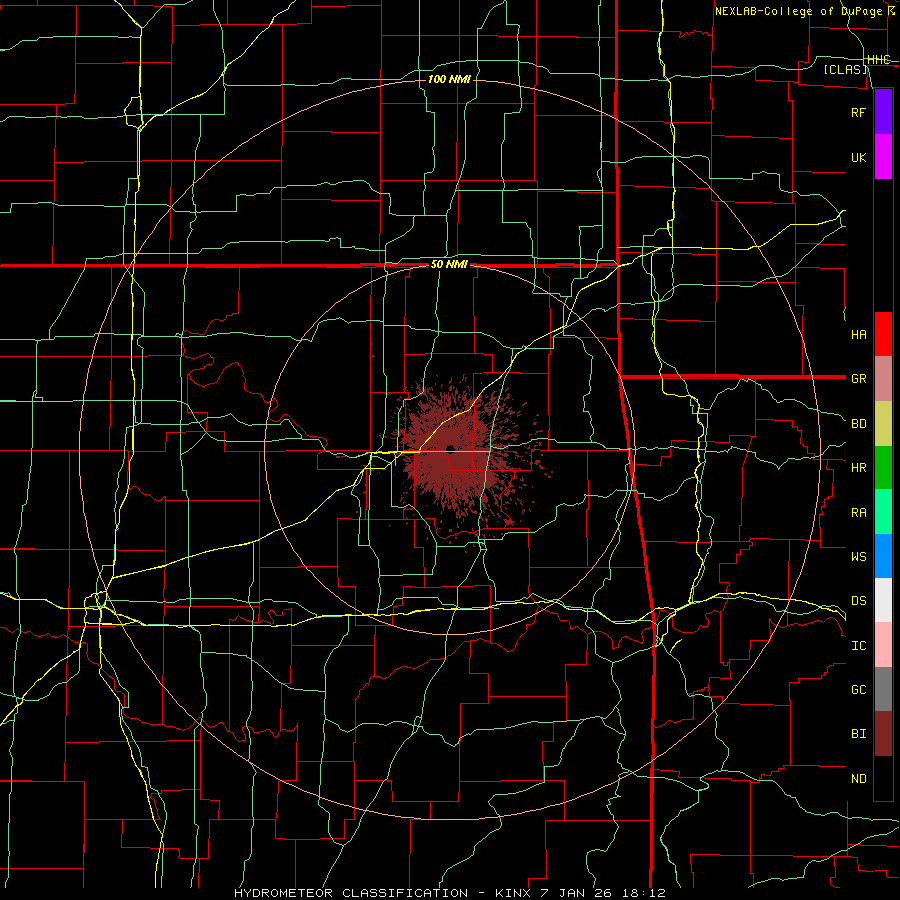Click the IC legend label
Screen dimensions: 900x900
pos(858,646)
